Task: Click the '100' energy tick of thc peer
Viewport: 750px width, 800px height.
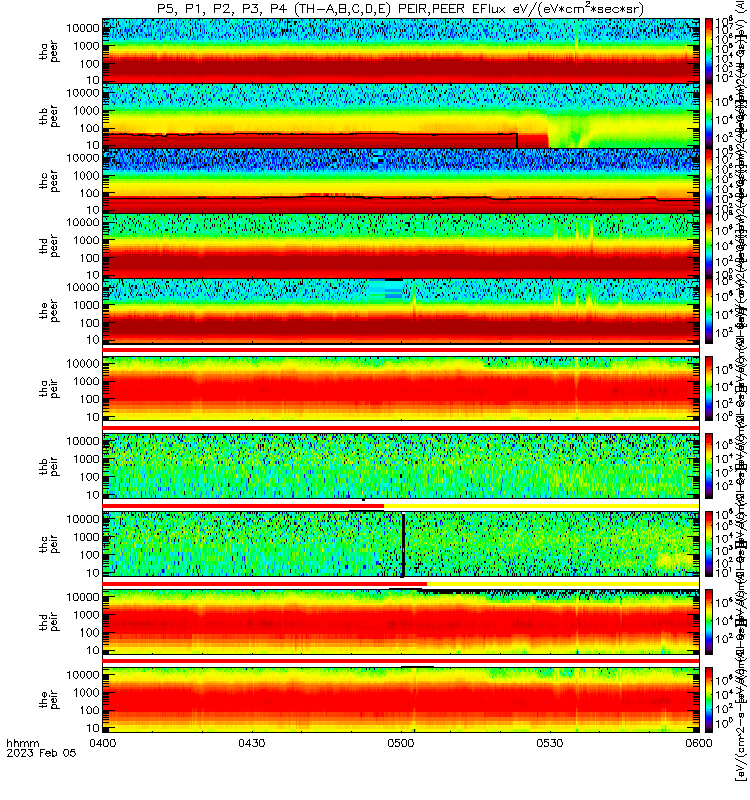Action: click(89, 193)
